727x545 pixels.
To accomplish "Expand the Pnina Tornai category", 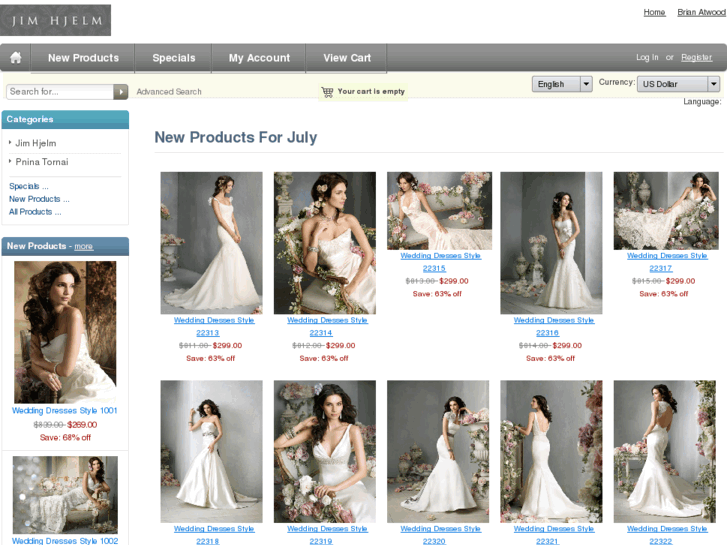I will (x=42, y=162).
